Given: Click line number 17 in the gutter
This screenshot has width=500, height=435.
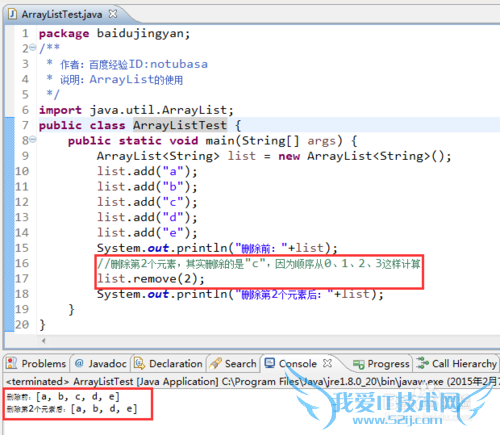Looking at the screenshot, I should 22,278.
